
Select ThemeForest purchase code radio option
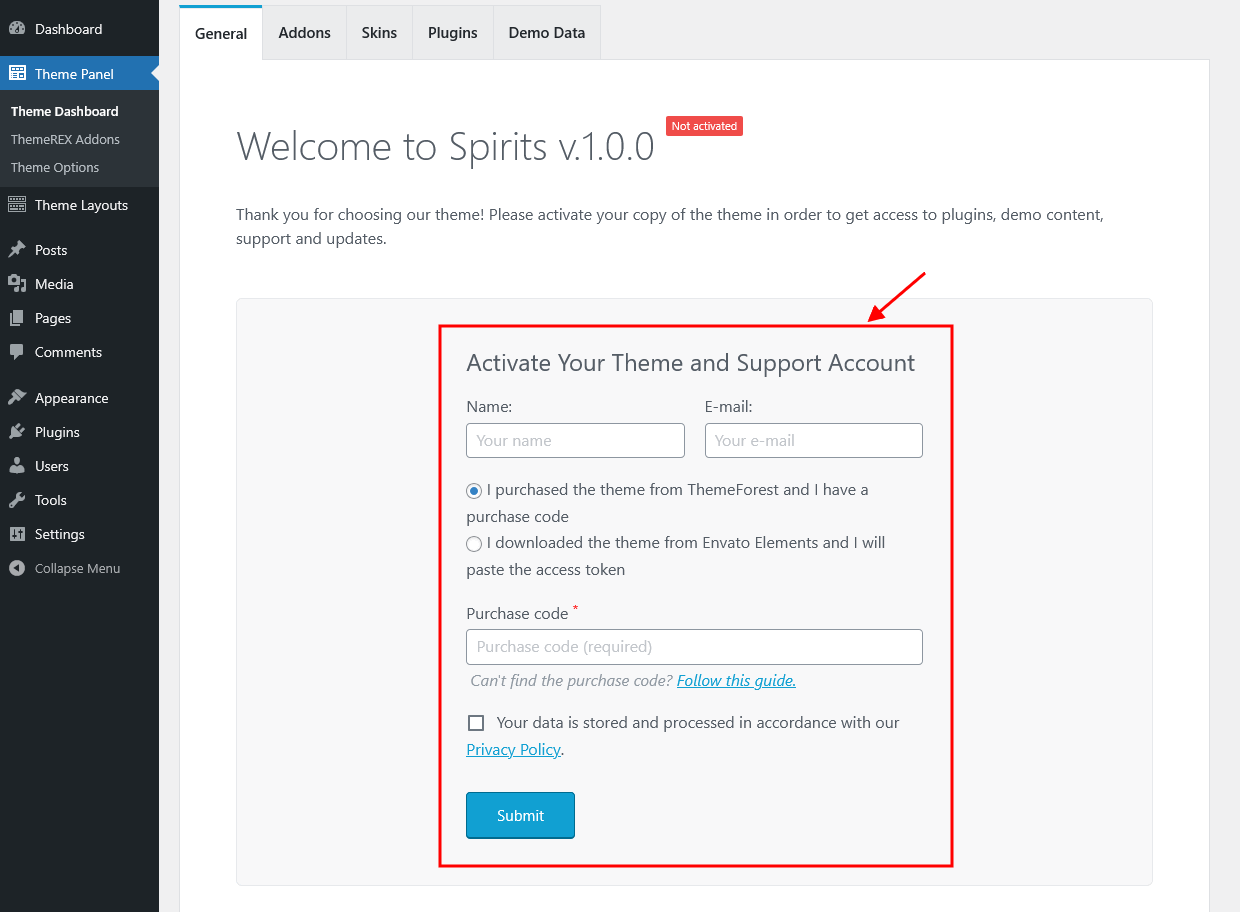tap(474, 491)
